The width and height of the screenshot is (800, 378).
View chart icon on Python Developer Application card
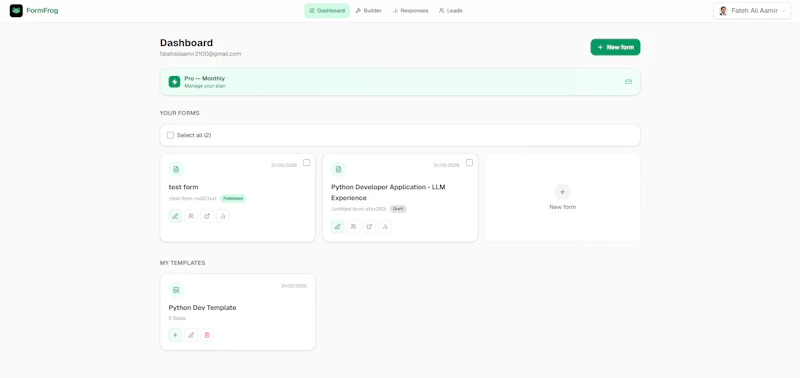[x=385, y=226]
